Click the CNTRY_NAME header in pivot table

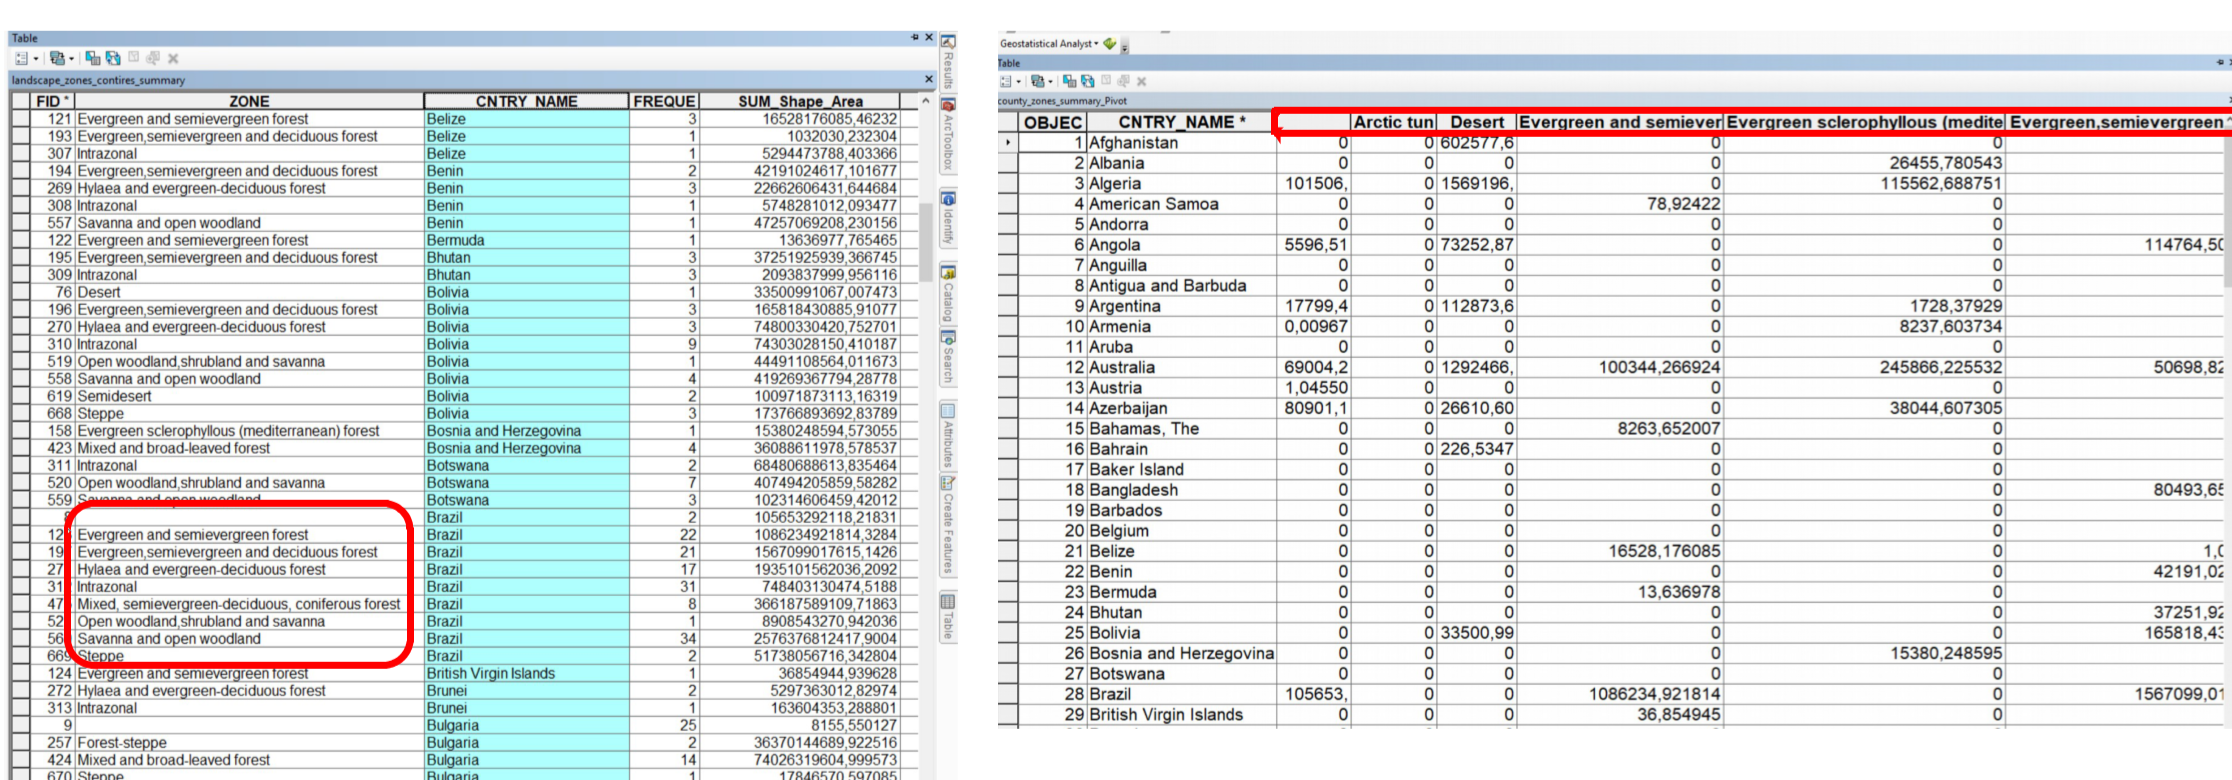(1180, 122)
